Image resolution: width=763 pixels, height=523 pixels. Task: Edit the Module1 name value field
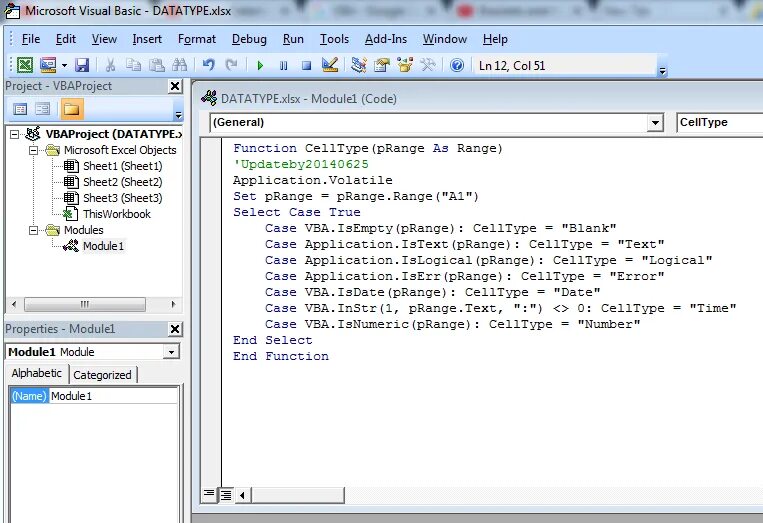coord(114,396)
